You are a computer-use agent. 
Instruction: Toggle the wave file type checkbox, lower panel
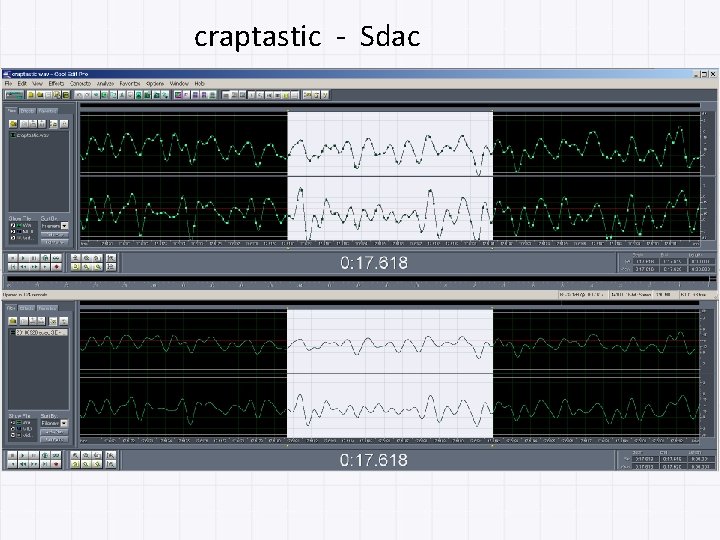point(13,422)
